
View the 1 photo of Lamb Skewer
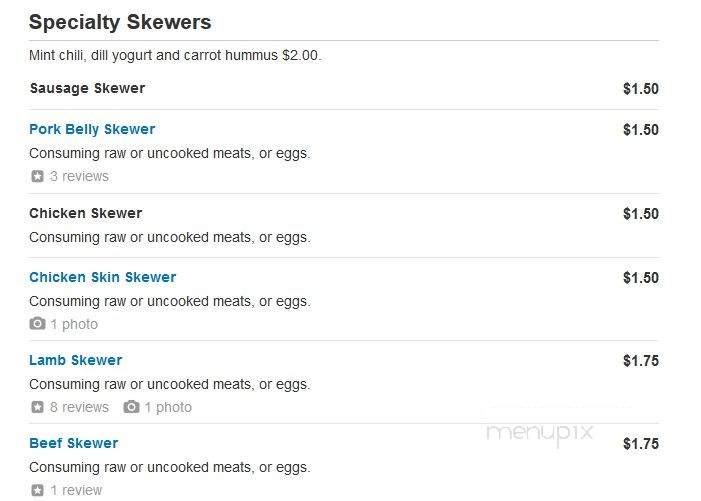coord(168,407)
